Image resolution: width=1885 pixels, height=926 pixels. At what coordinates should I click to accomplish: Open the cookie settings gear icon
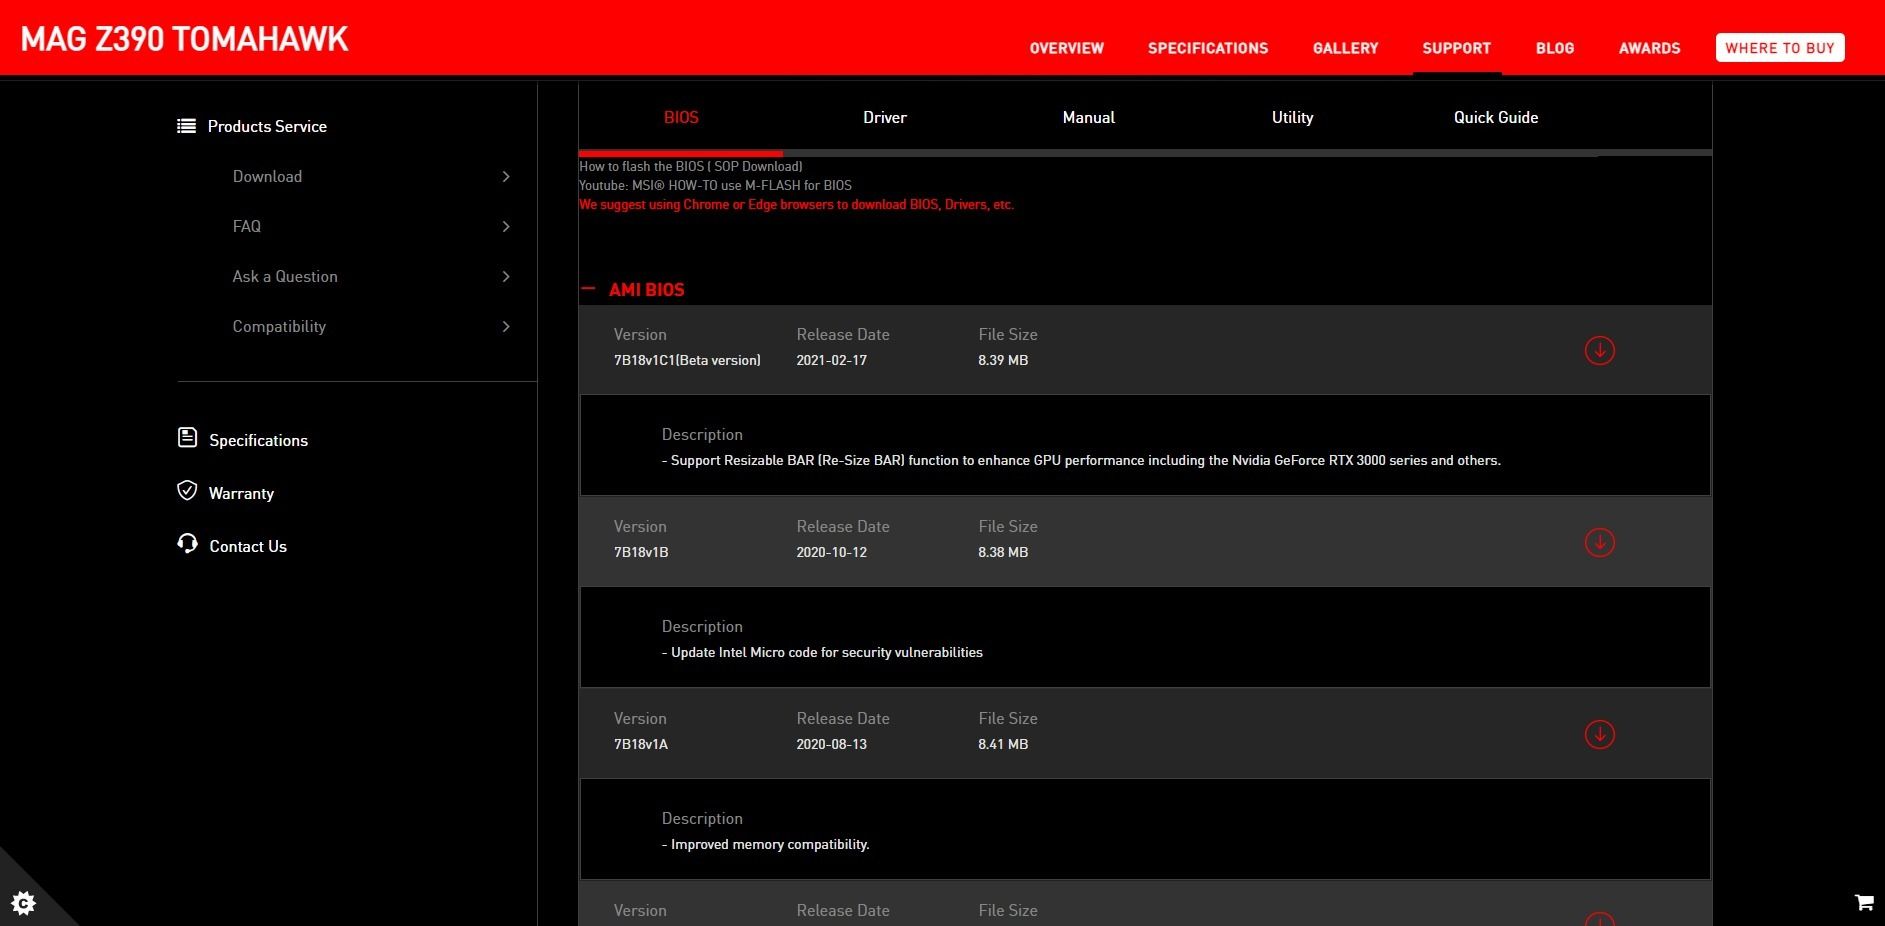point(23,903)
